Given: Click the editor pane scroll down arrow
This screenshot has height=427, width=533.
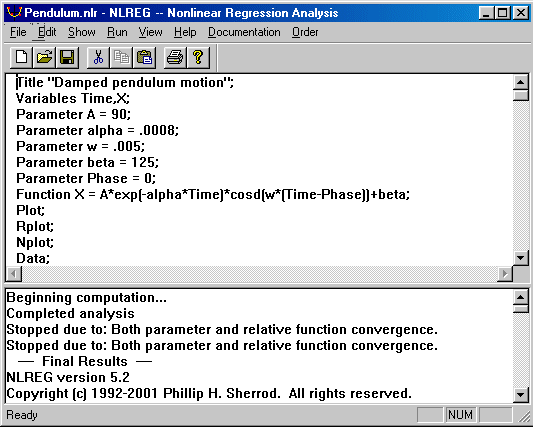Looking at the screenshot, I should pyautogui.click(x=520, y=258).
